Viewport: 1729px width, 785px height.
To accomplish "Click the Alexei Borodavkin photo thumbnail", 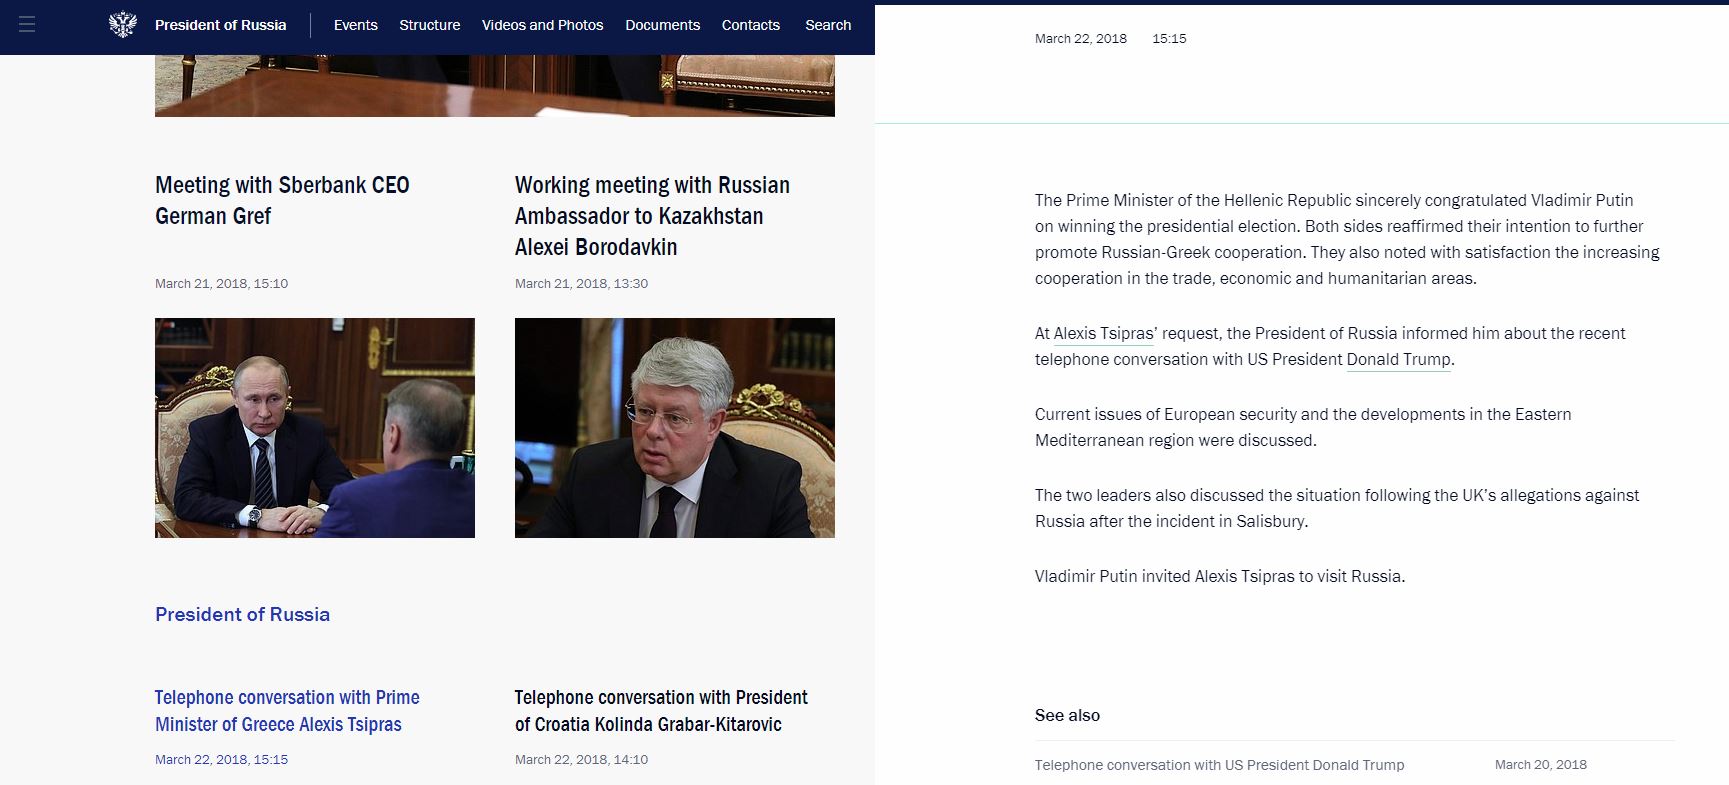I will coord(675,428).
